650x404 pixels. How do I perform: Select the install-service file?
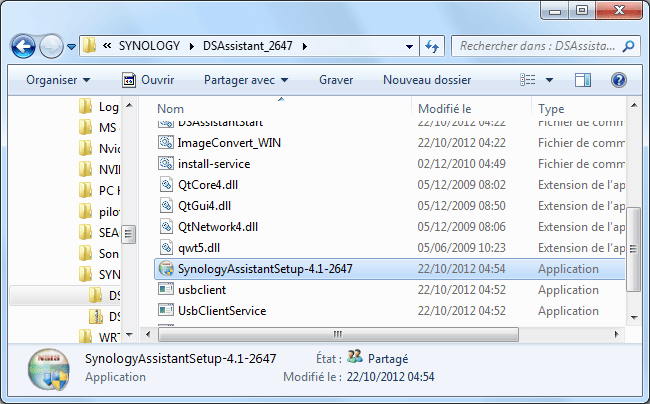(x=213, y=163)
